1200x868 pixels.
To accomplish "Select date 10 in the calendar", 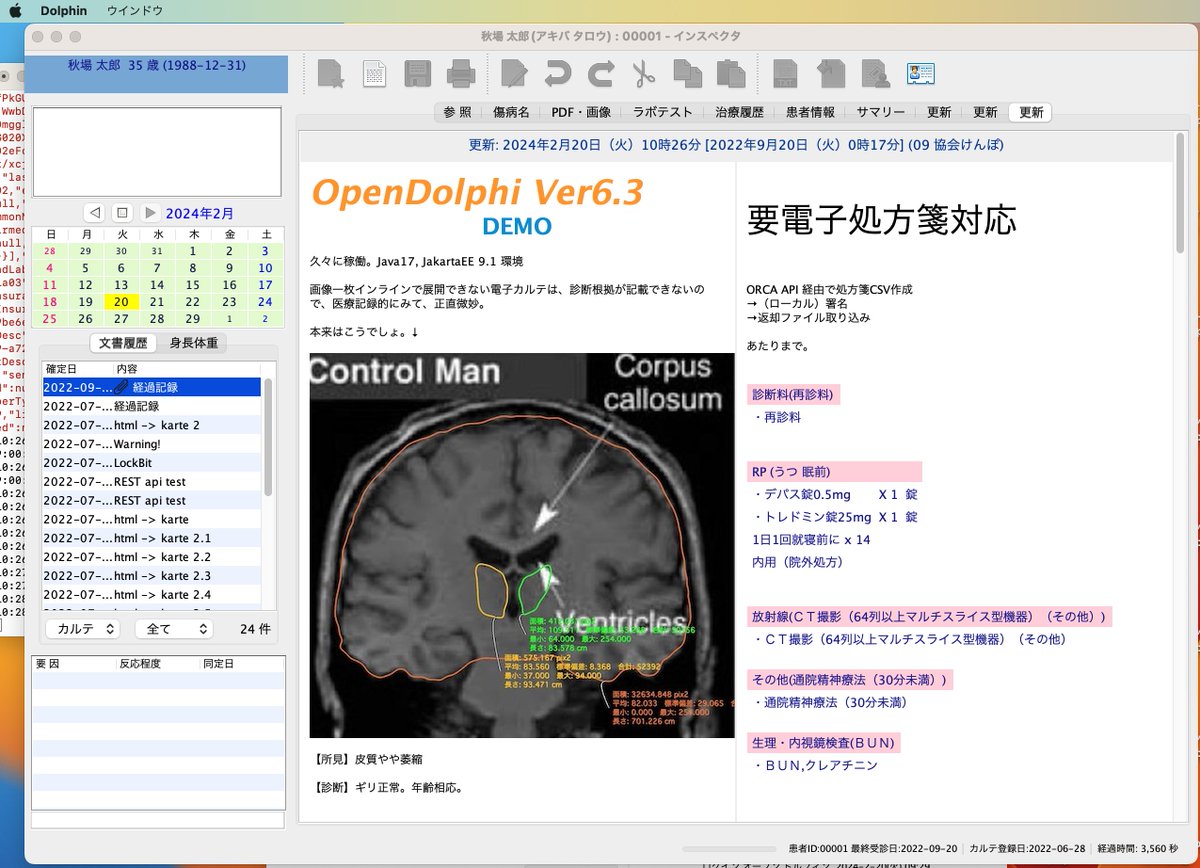I will click(265, 268).
